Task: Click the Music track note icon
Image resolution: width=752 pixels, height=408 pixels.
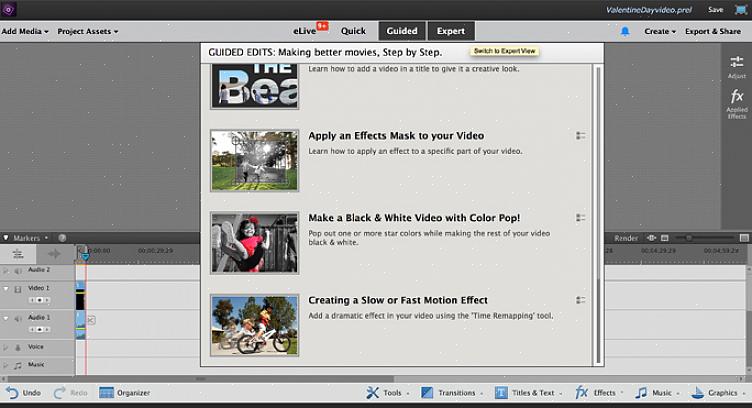Action: click(18, 365)
